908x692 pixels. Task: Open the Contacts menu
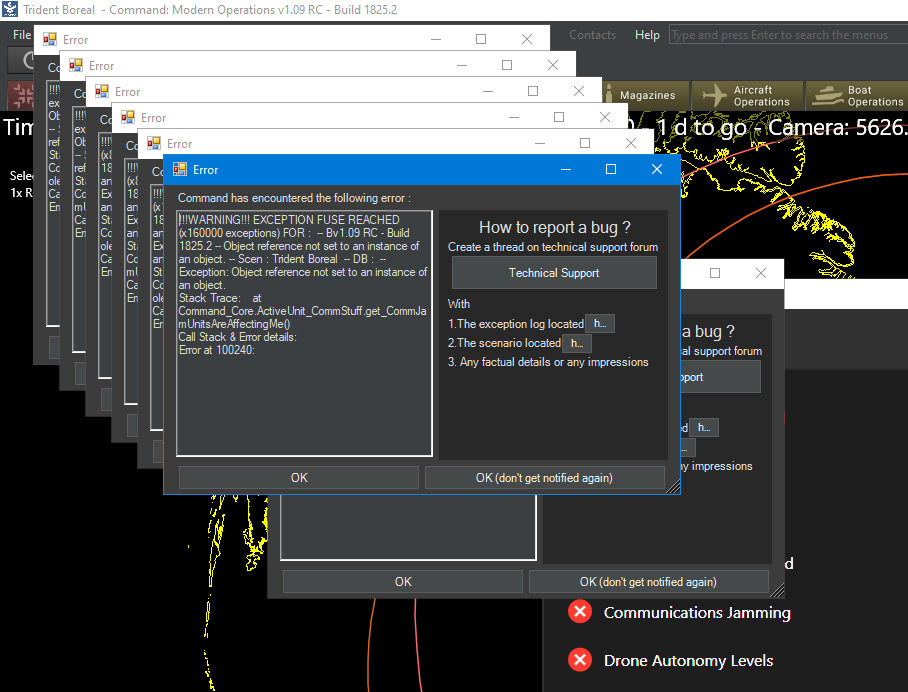coord(592,35)
